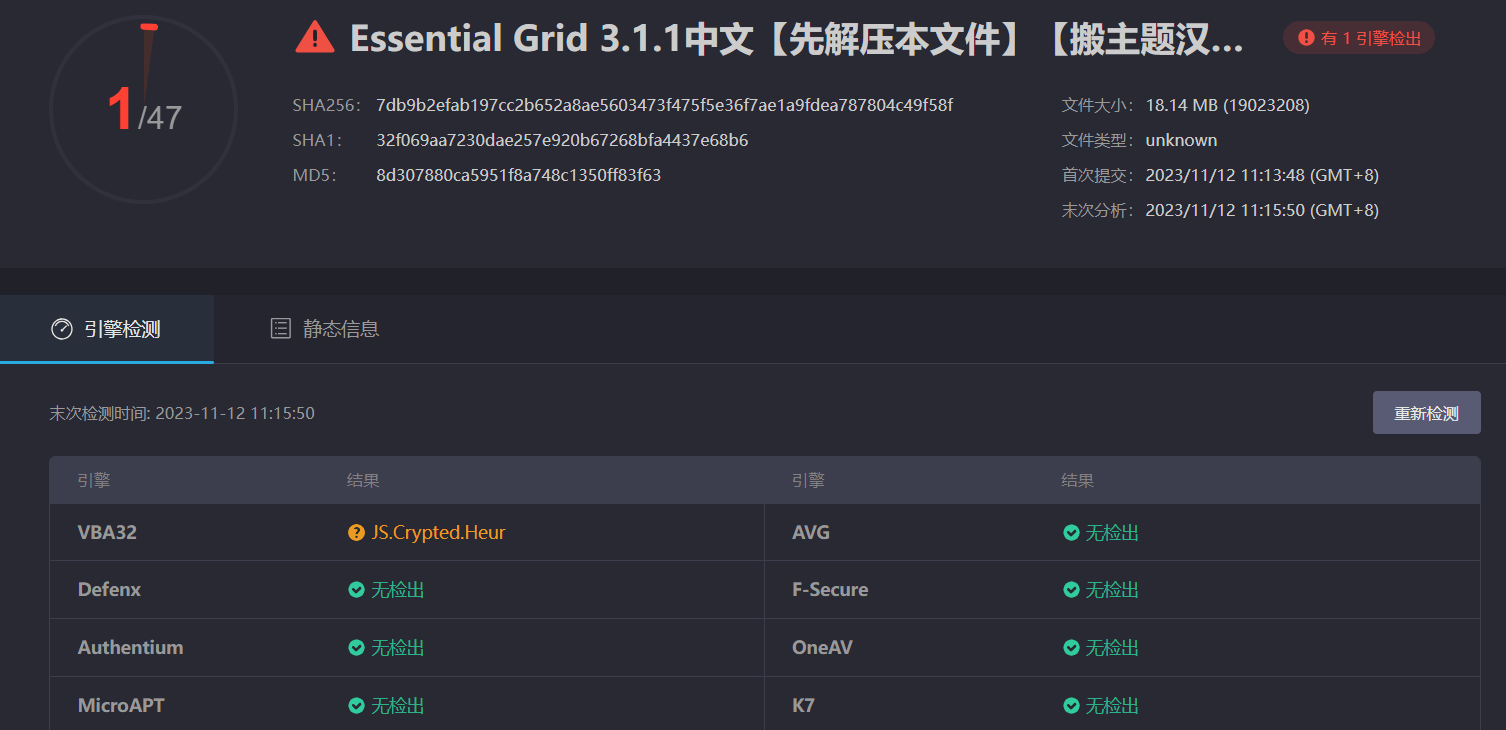The width and height of the screenshot is (1506, 730).
Task: Click the green check icon in MicroAPT row
Action: [x=356, y=706]
